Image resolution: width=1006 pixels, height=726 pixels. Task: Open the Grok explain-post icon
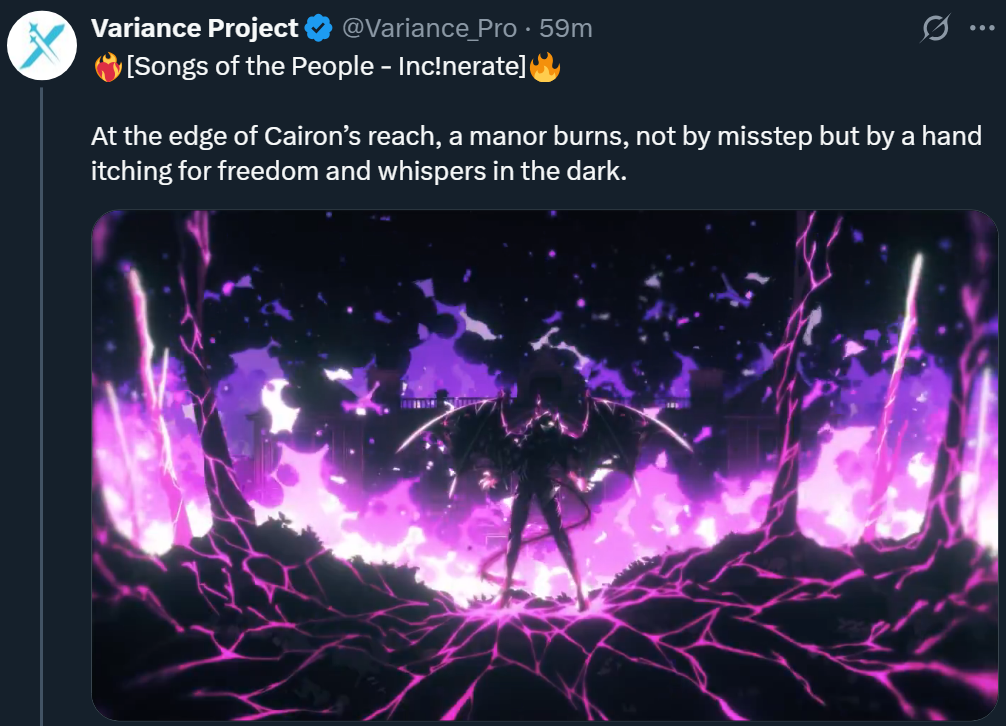click(x=934, y=30)
